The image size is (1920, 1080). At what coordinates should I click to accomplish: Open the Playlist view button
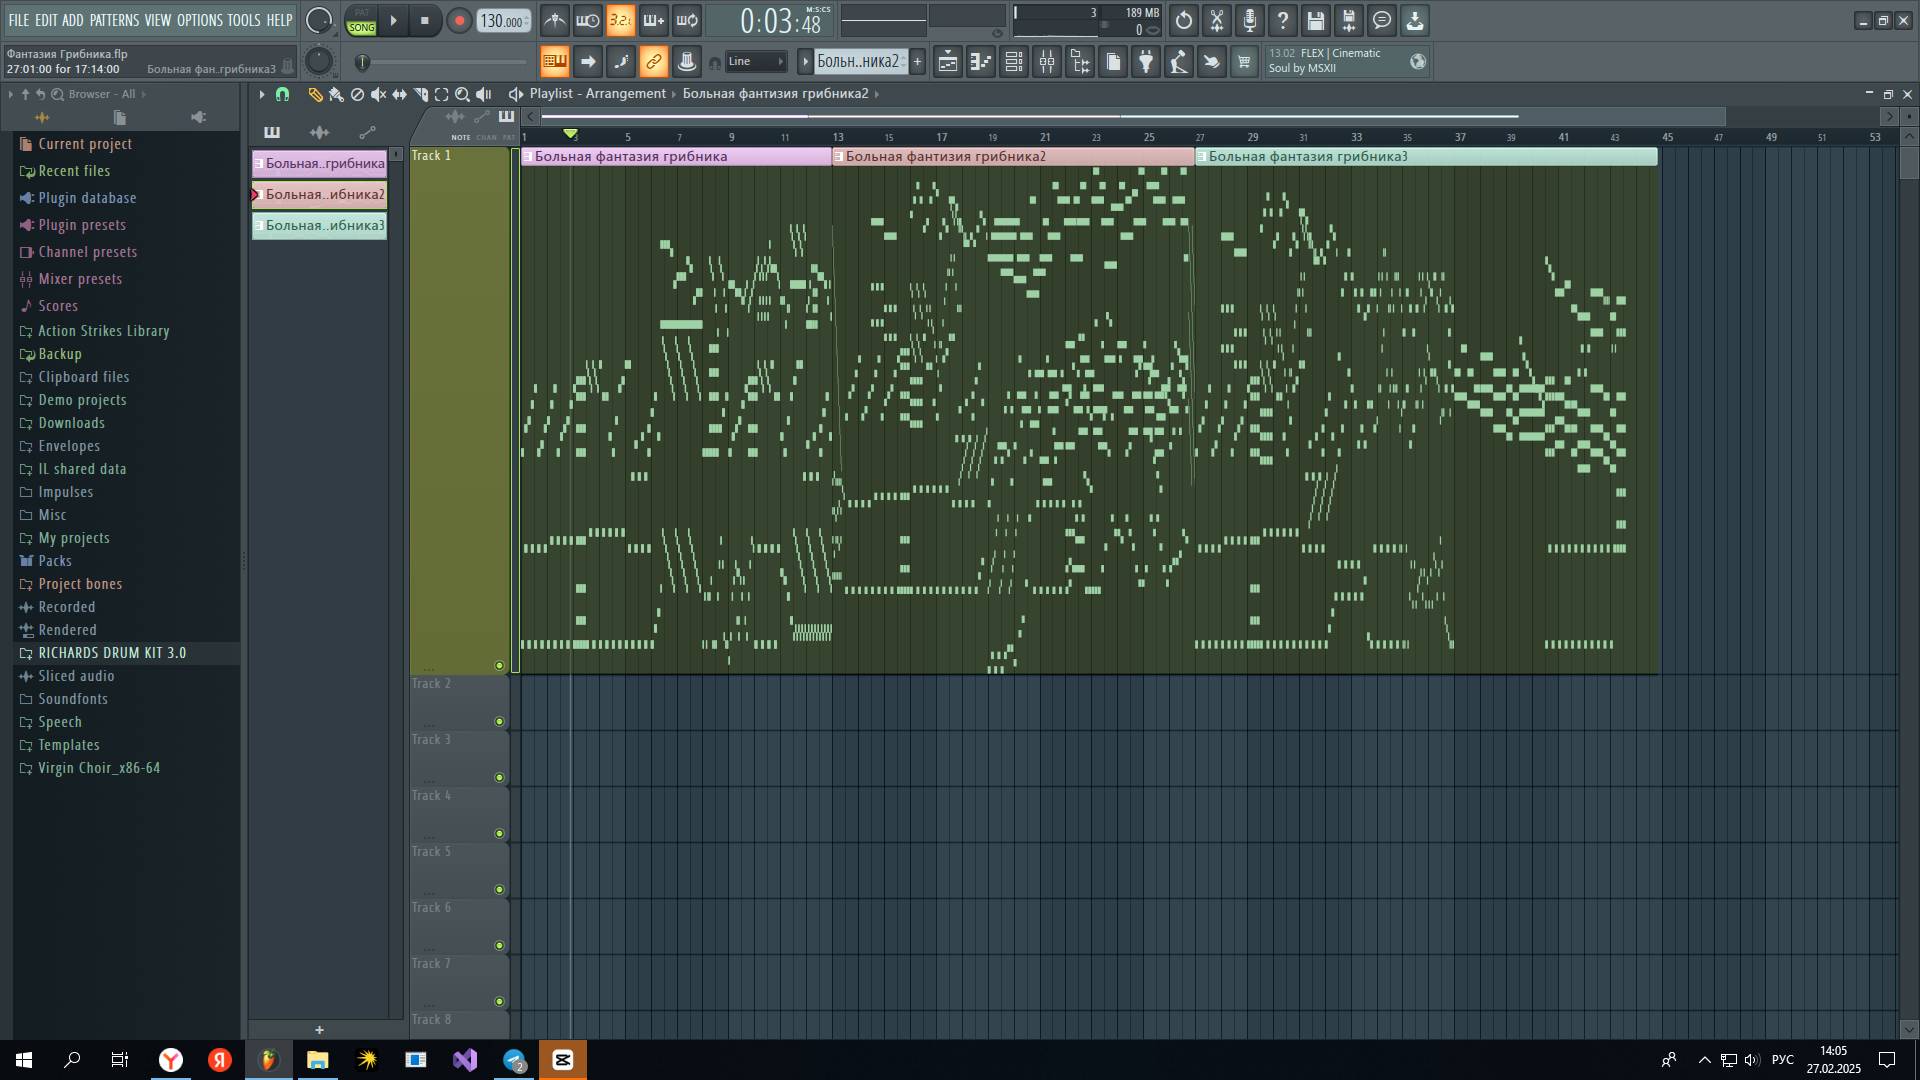pyautogui.click(x=947, y=62)
